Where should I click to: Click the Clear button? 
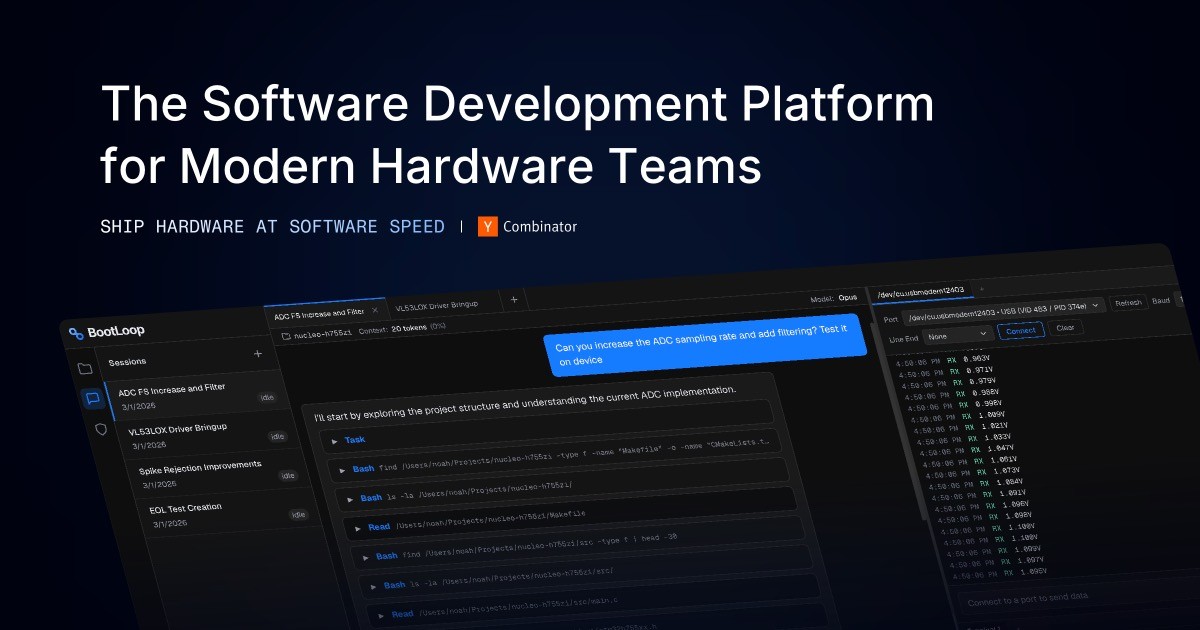1066,328
